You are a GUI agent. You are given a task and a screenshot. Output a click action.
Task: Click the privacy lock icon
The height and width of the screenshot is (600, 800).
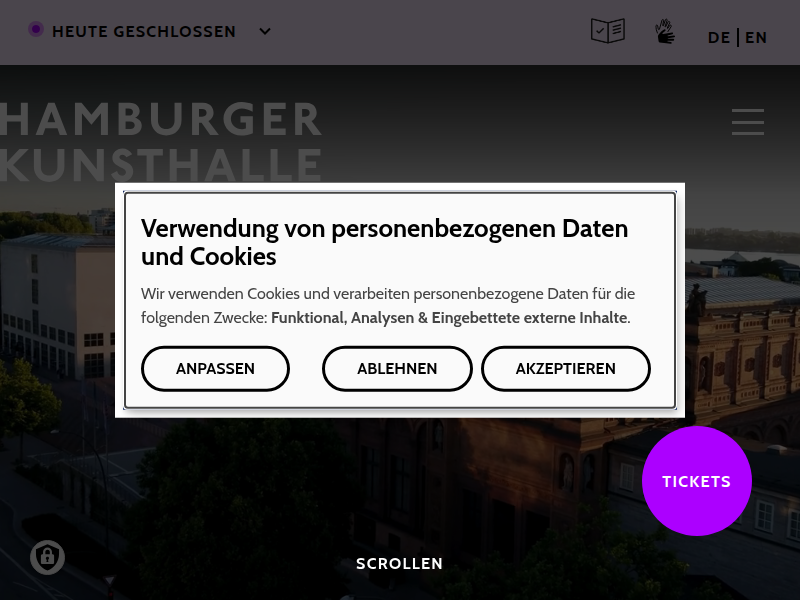(x=47, y=557)
